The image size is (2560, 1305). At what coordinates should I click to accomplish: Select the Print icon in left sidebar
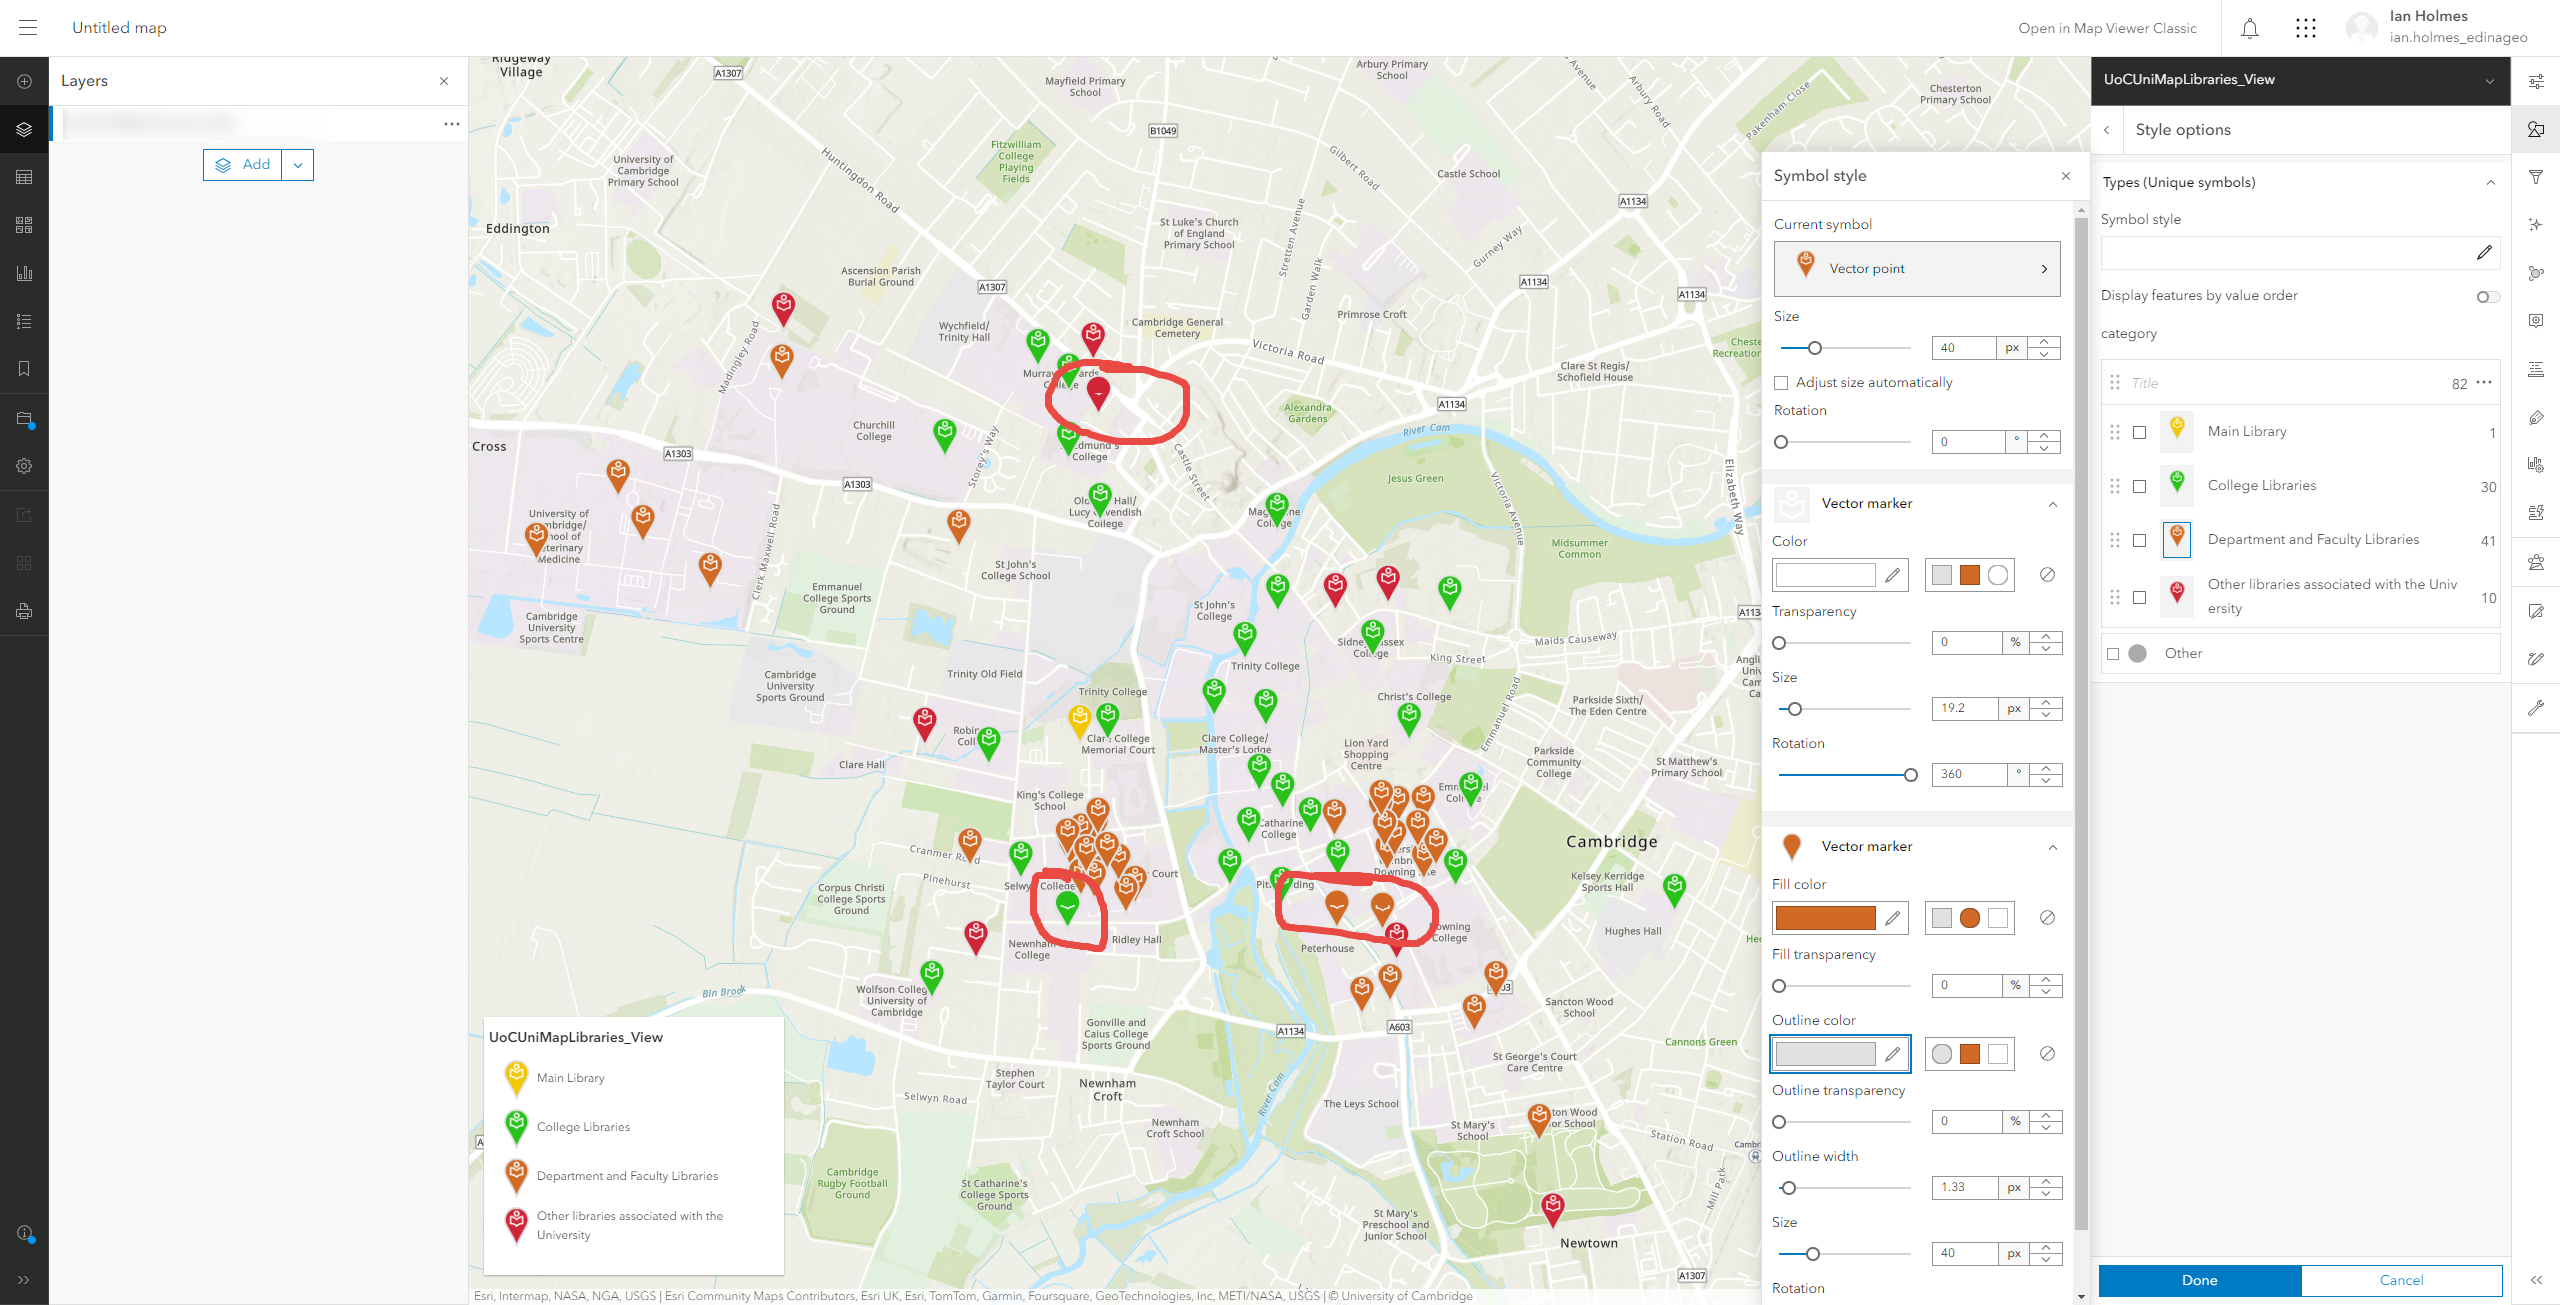[24, 610]
